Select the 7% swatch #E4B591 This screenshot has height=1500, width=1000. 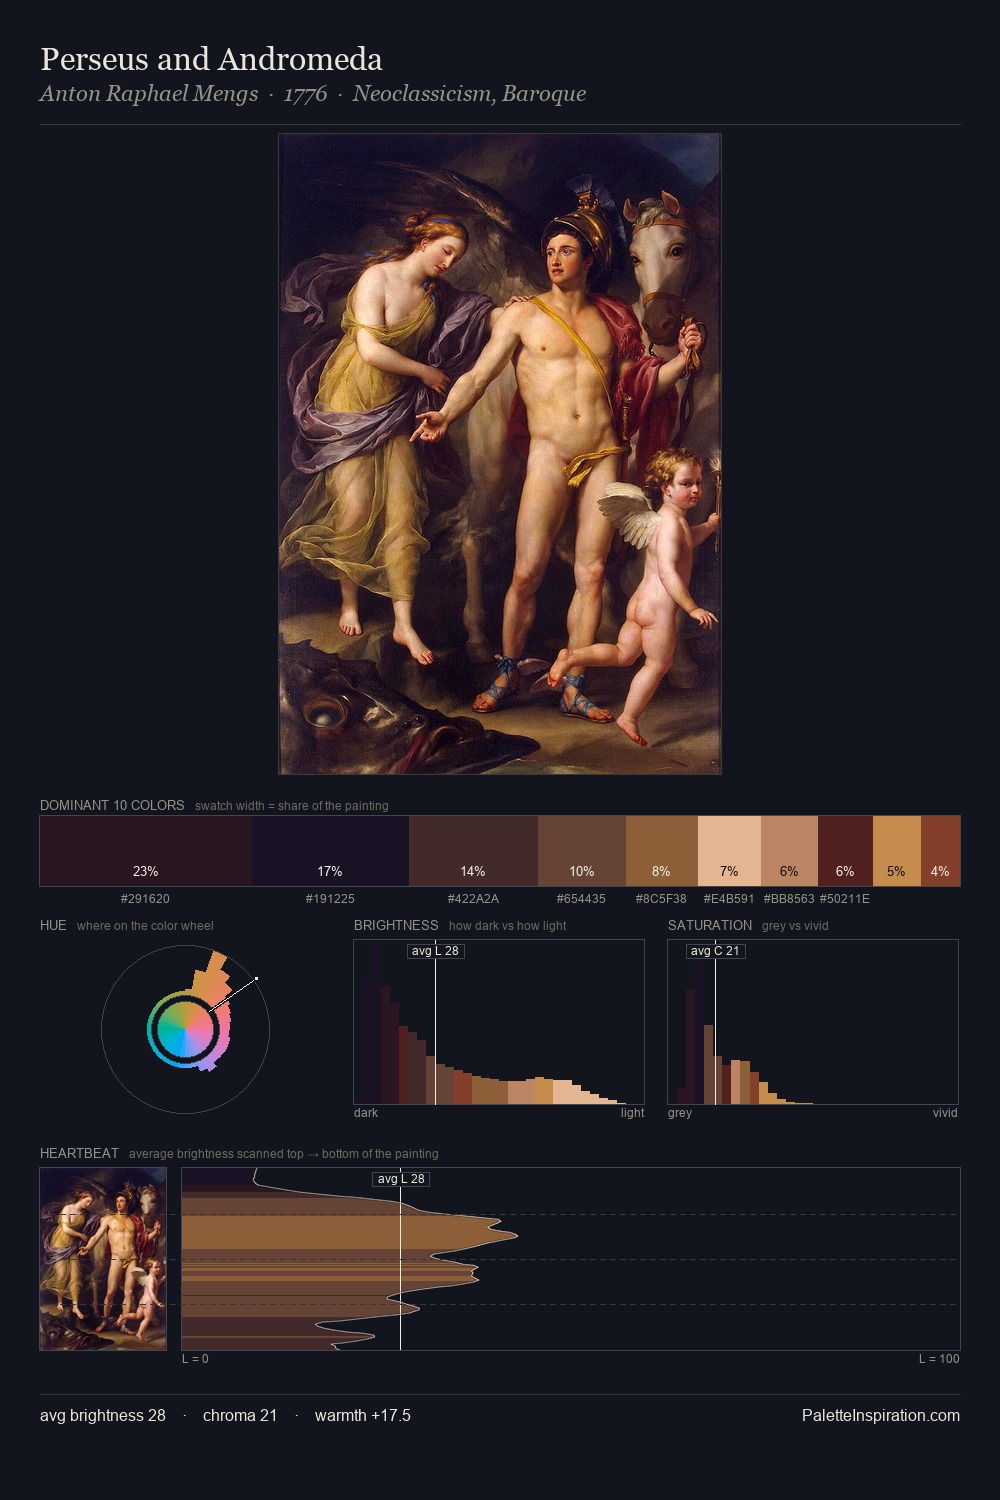tap(729, 851)
